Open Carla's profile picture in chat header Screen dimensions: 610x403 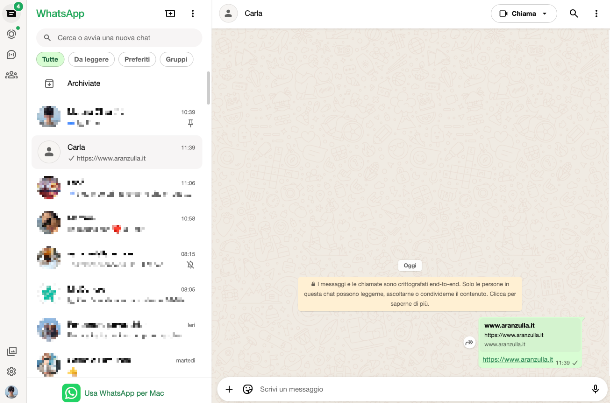point(228,14)
